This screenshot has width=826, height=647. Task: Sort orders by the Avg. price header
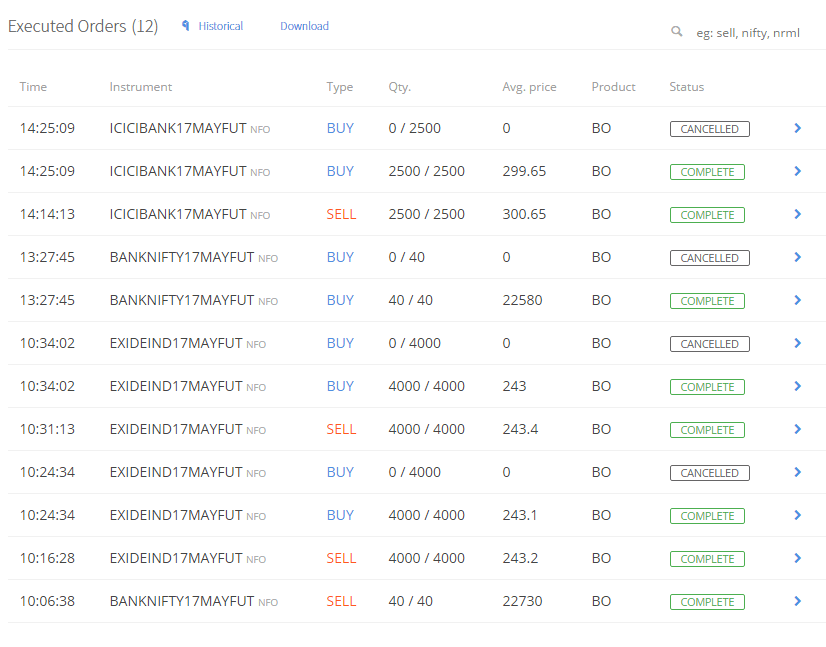pos(529,87)
